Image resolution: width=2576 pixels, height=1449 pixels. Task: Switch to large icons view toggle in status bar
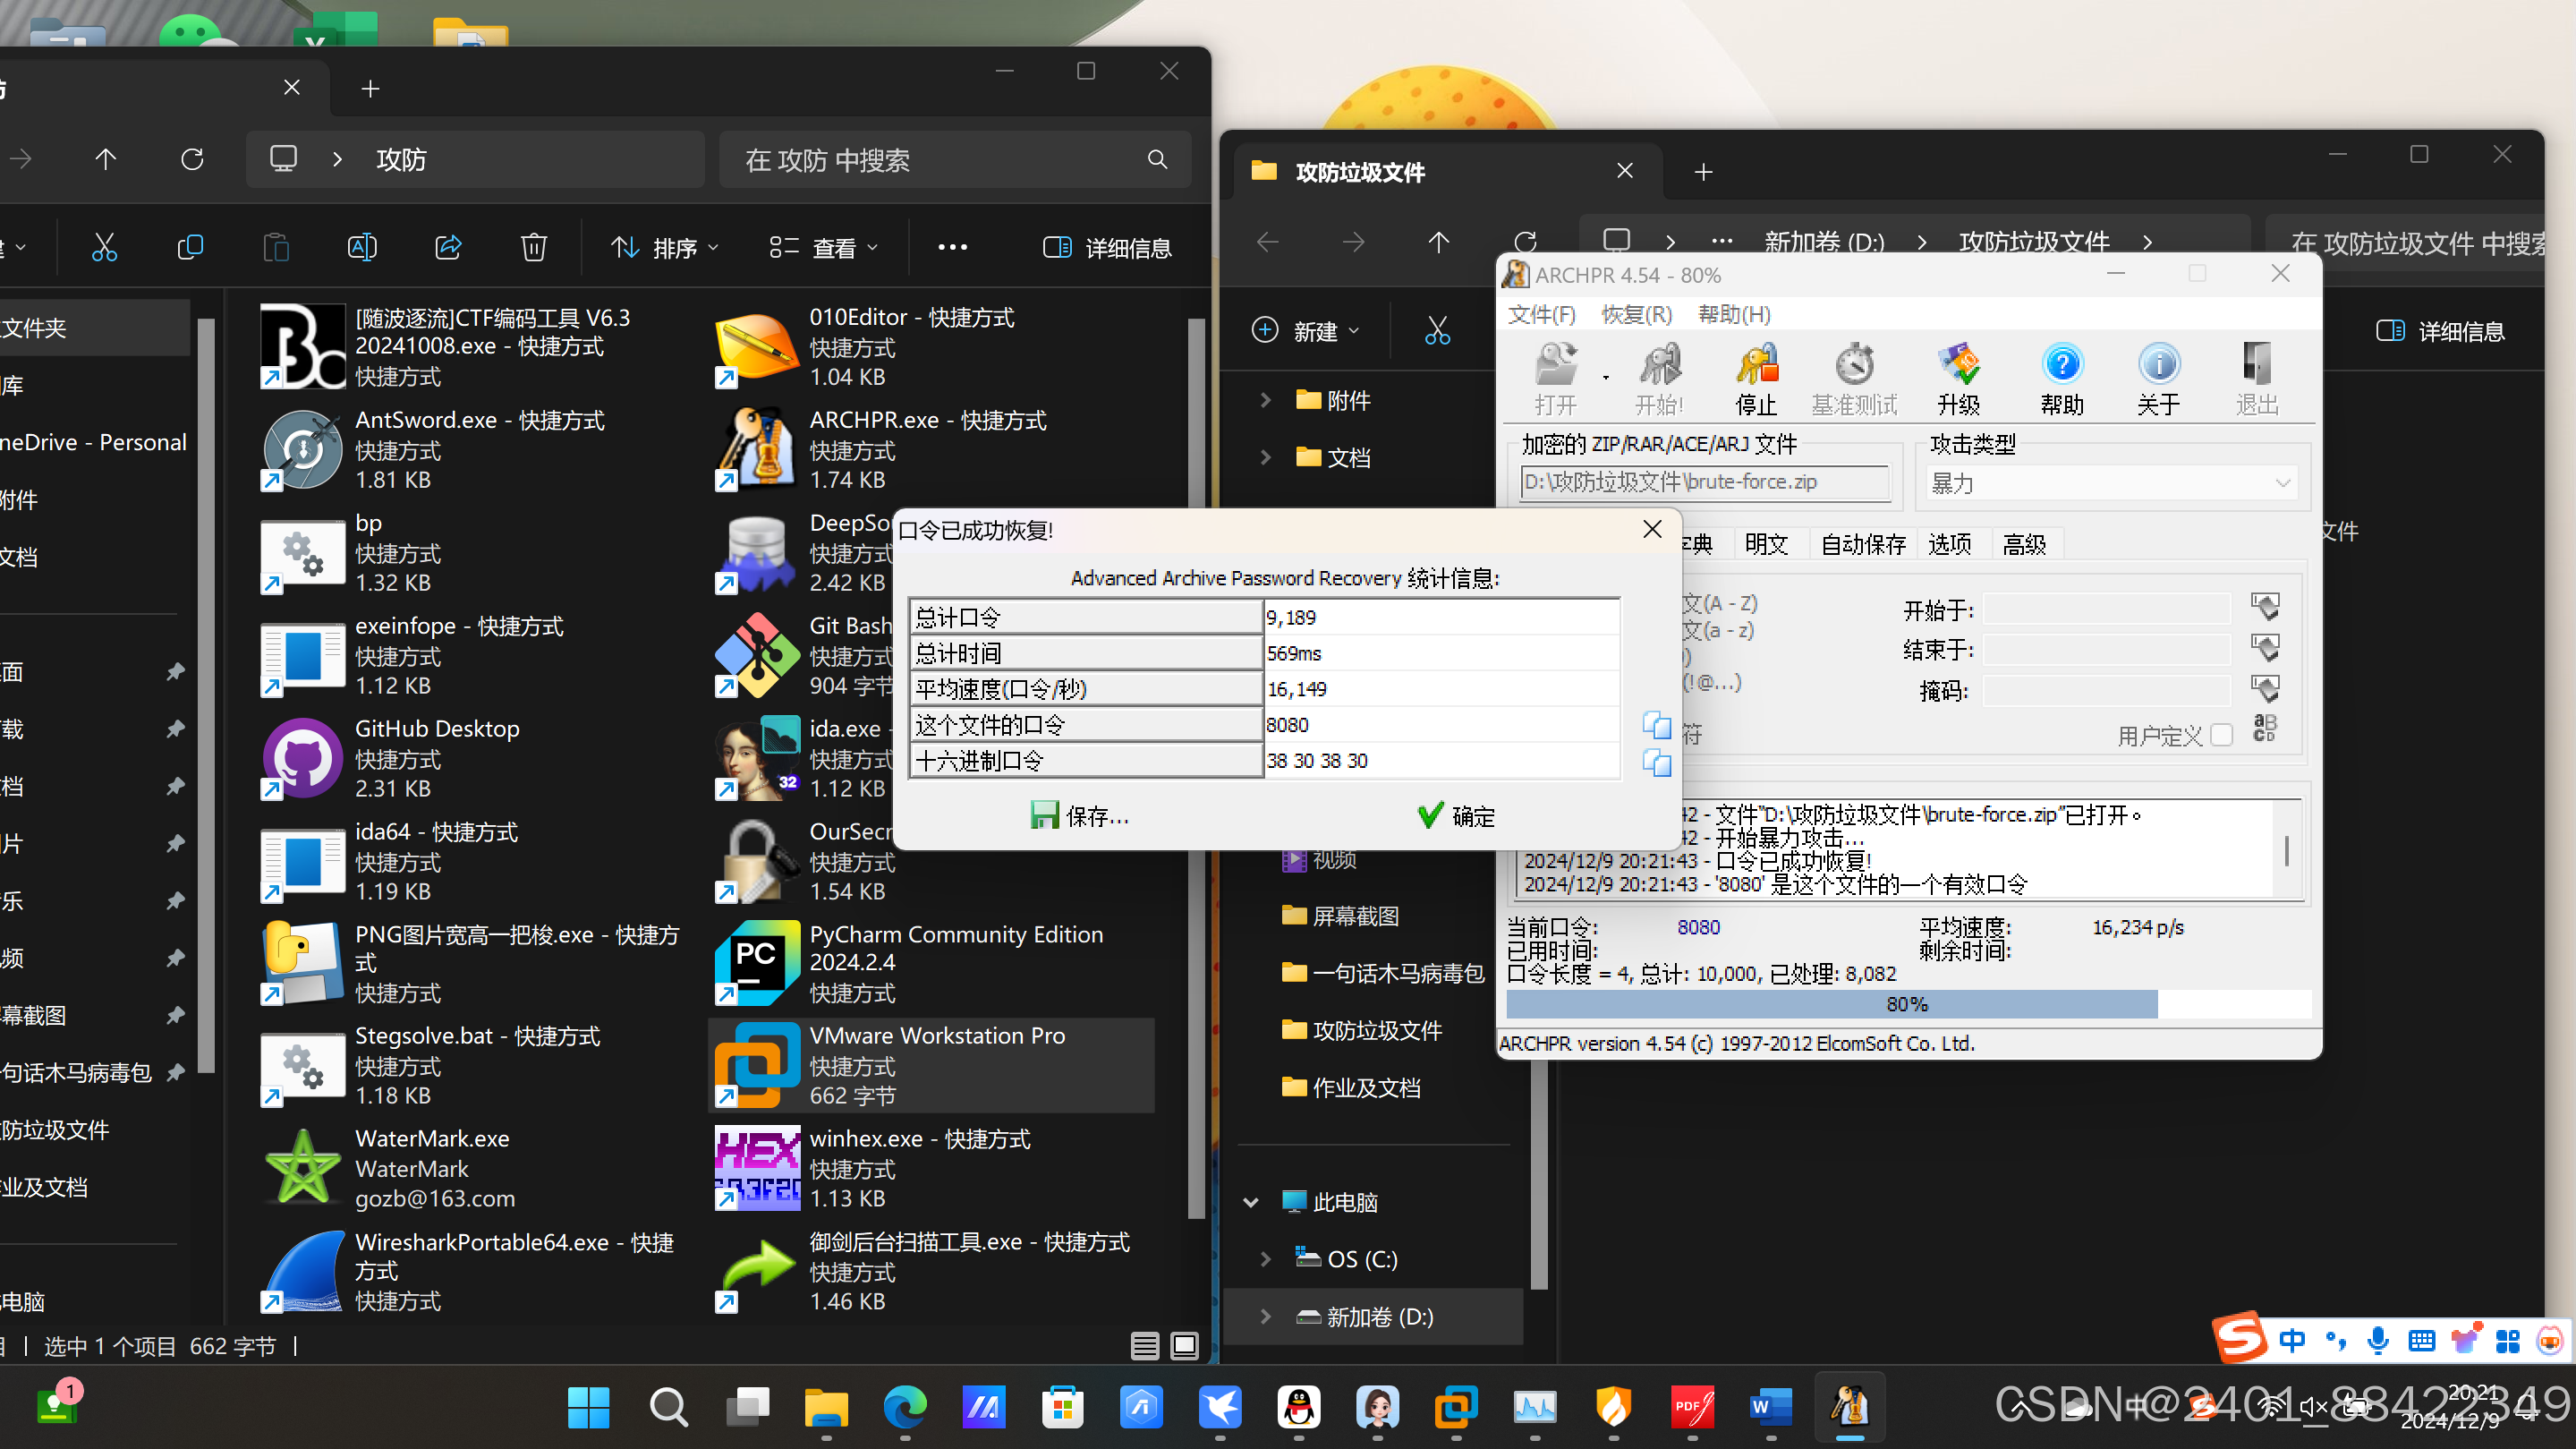[x=1184, y=1346]
